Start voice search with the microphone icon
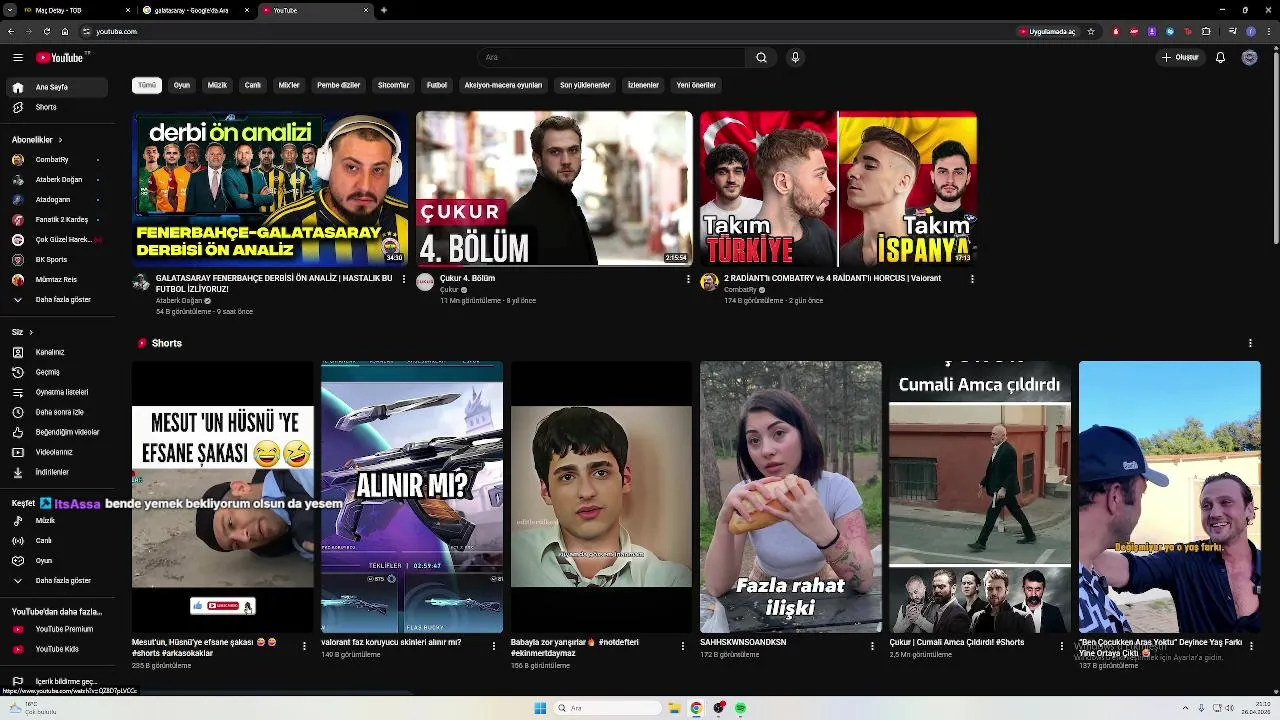Screen dimensions: 1280x720 (x=795, y=57)
